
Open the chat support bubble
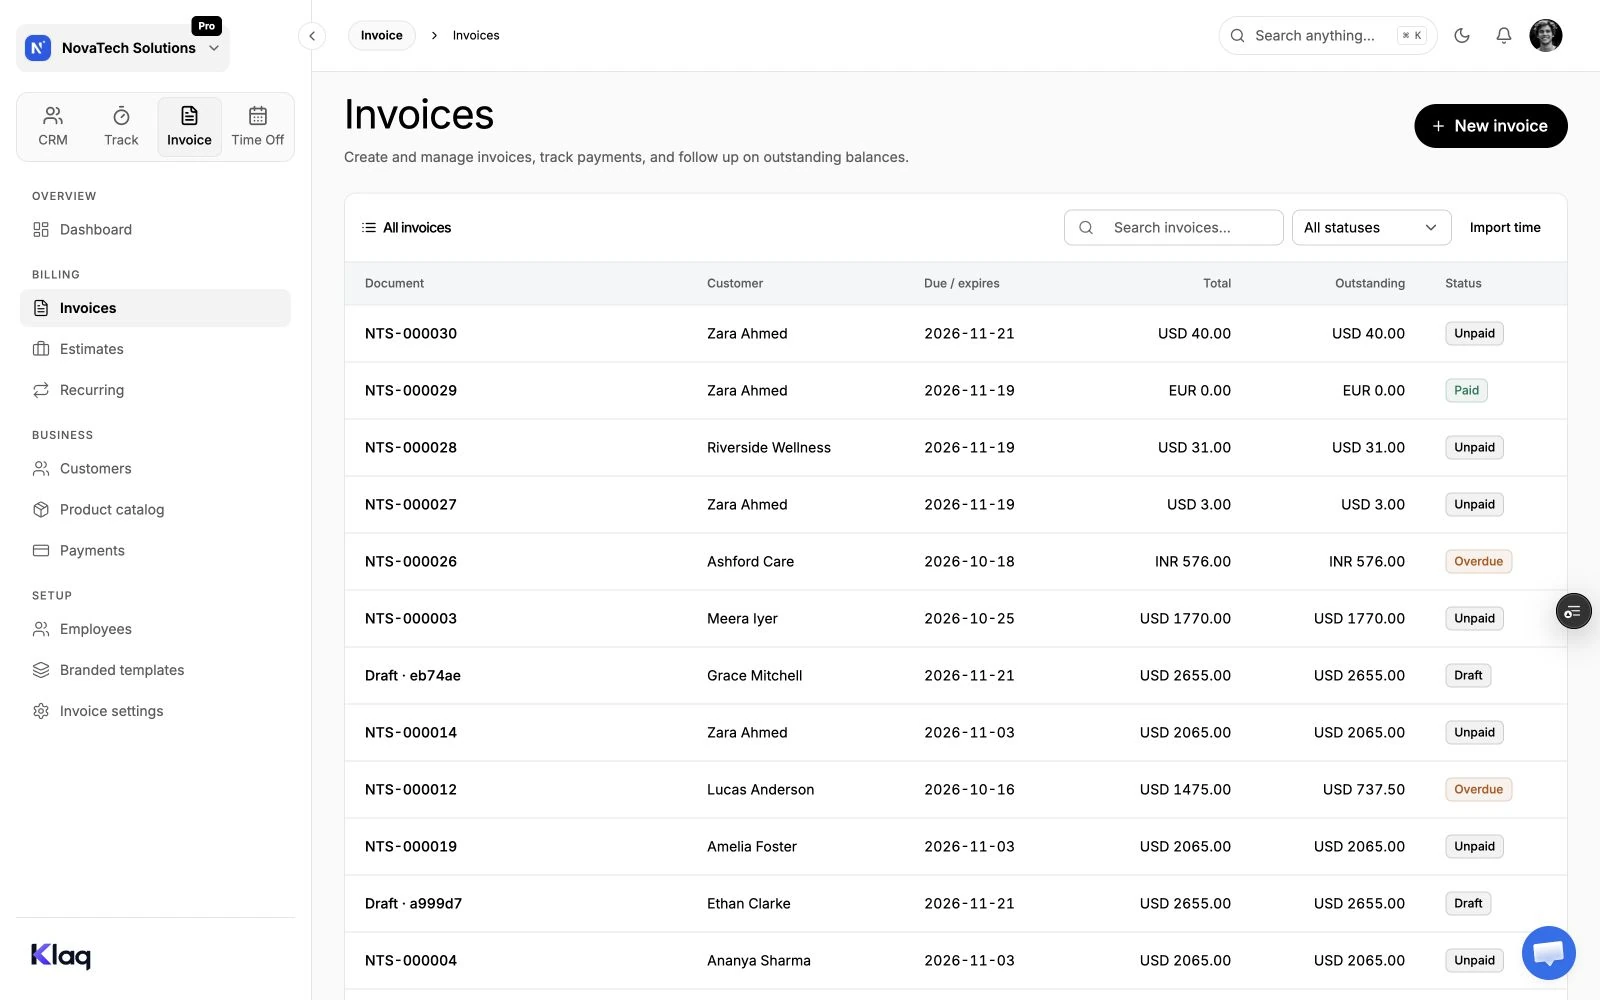(1549, 953)
